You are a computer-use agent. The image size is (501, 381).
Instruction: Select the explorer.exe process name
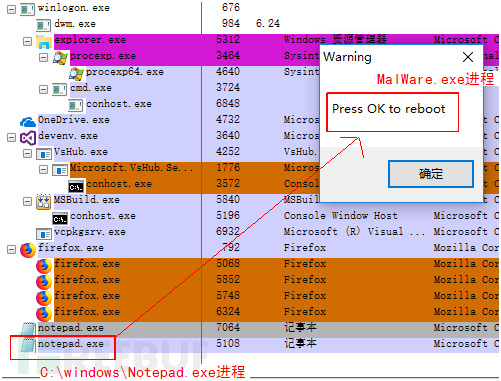90,40
